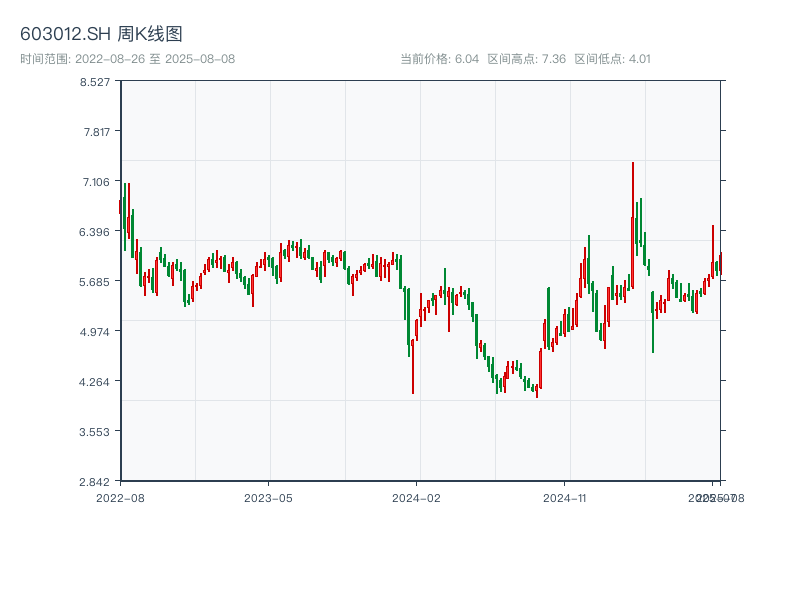
Task: Click the 2024-11 x-axis date label
Action: coord(565,497)
